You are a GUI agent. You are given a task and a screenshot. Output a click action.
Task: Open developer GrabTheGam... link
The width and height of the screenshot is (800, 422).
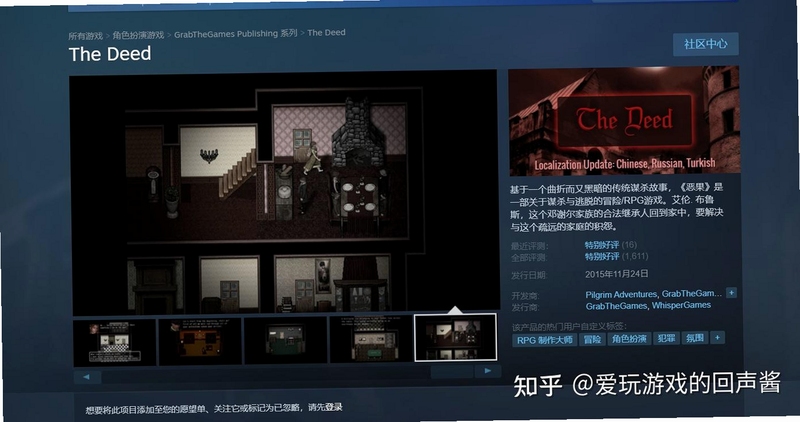pyautogui.click(x=691, y=293)
